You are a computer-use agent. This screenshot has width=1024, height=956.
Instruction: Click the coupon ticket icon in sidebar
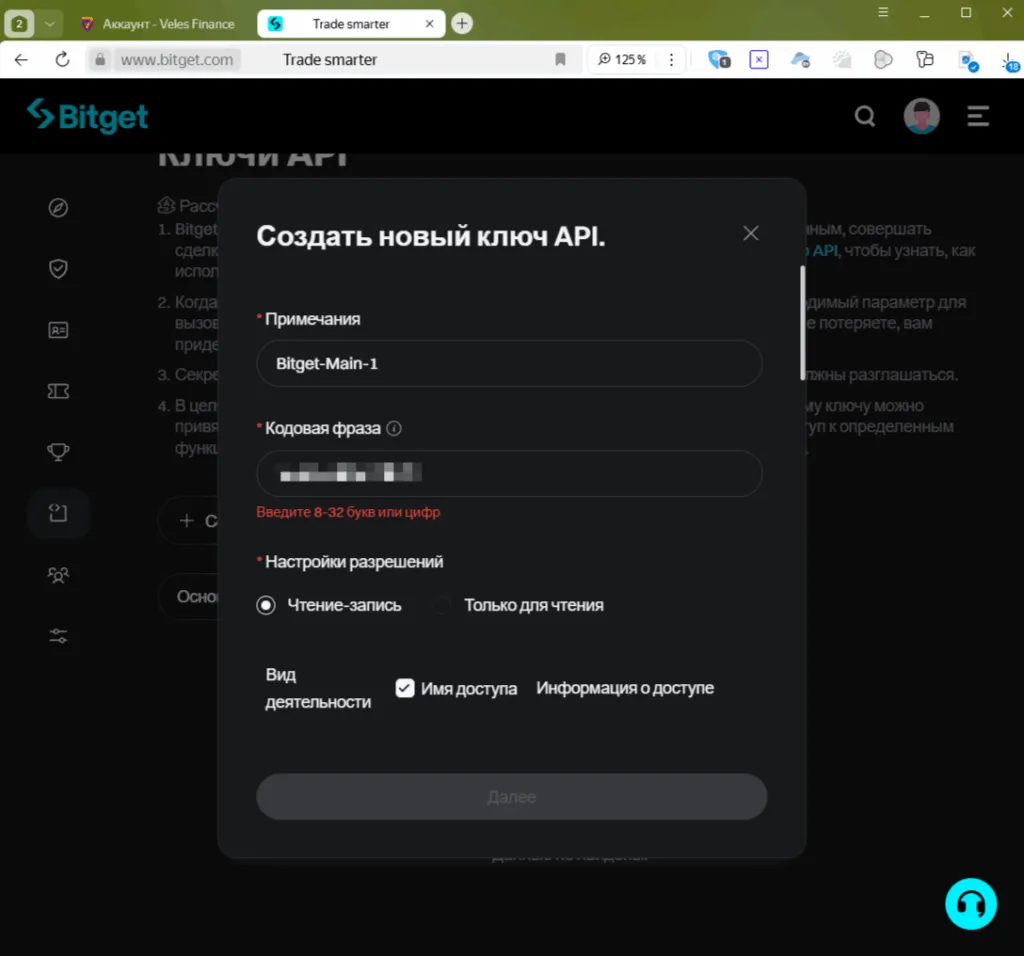[58, 390]
